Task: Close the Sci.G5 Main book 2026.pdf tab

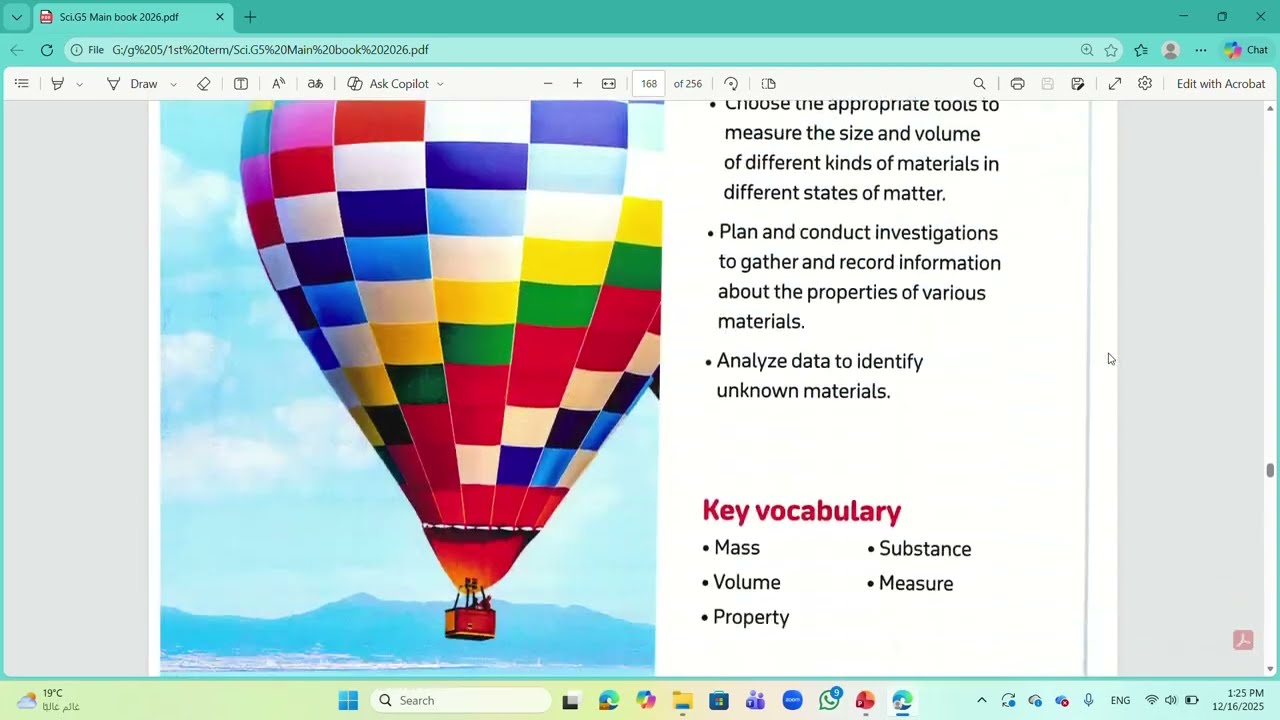Action: tap(220, 17)
